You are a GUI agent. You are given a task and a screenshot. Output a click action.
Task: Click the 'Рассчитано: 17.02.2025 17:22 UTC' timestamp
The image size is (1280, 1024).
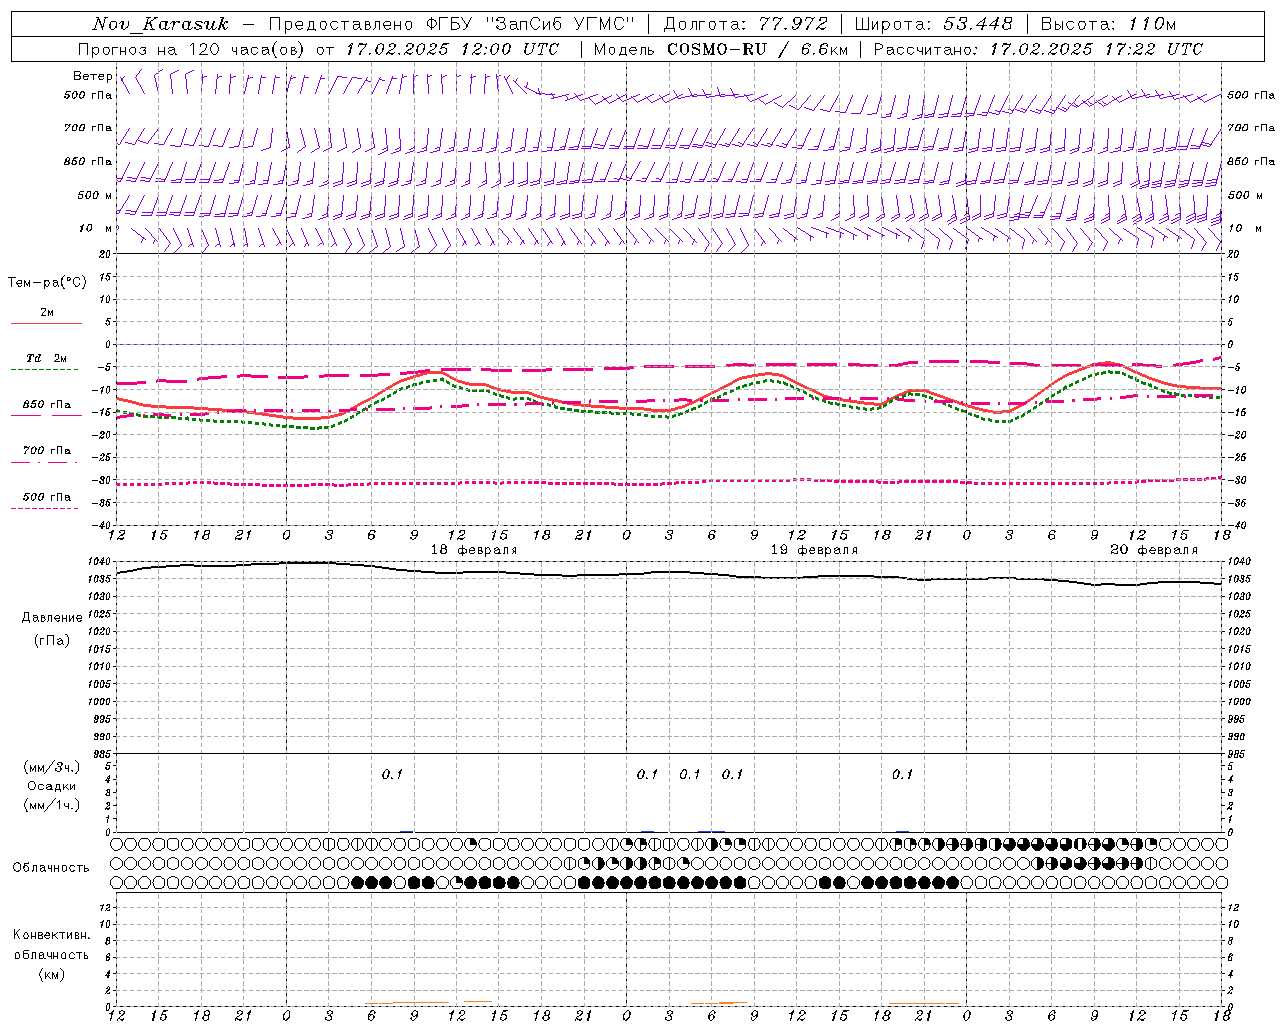point(1038,49)
